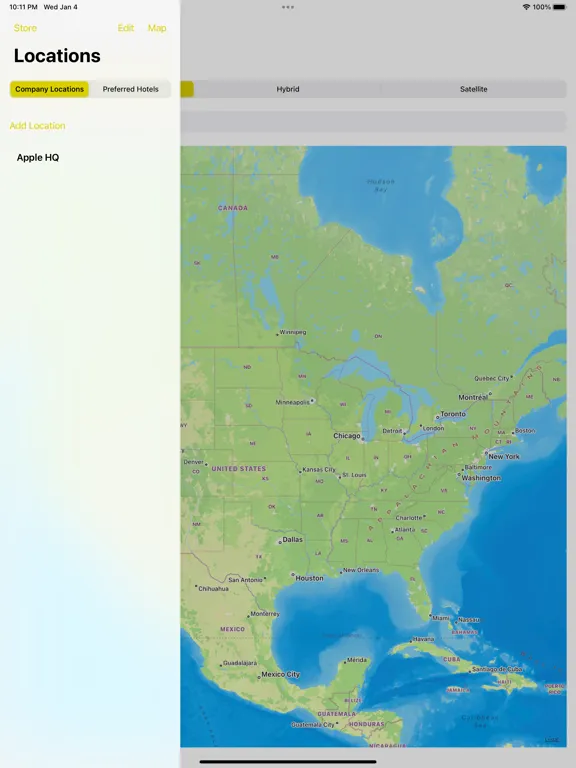Image resolution: width=576 pixels, height=768 pixels.
Task: Tap Add Location link
Action: coord(37,126)
